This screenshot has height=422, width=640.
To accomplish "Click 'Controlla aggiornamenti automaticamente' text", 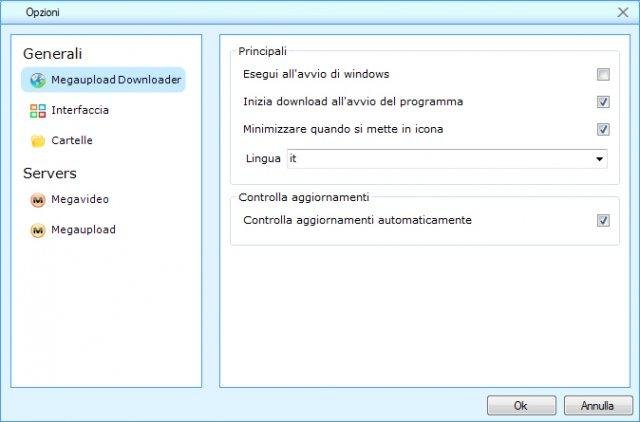I will tap(357, 220).
